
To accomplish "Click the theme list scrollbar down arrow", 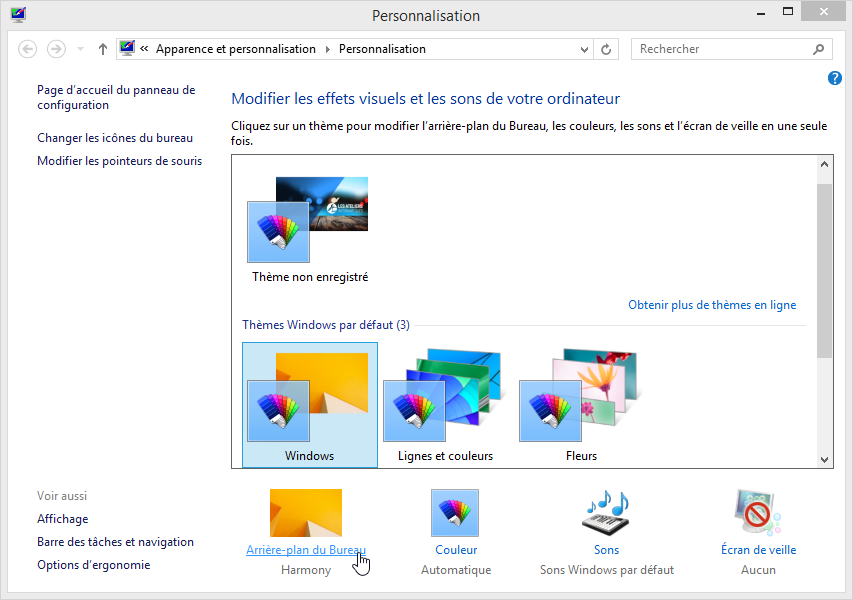I will coord(824,460).
